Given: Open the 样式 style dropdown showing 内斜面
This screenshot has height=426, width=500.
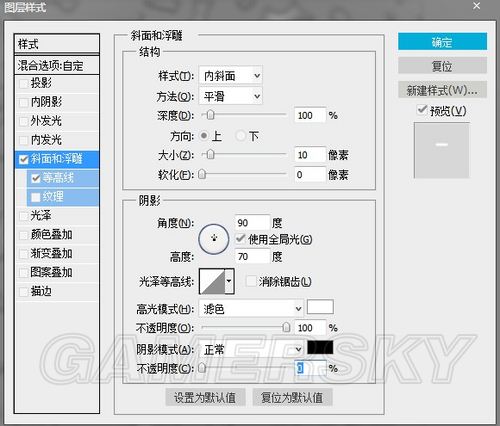Looking at the screenshot, I should [230, 76].
